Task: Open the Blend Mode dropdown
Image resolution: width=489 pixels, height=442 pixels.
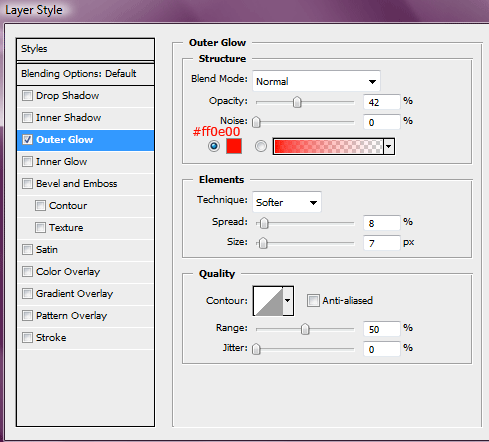Action: click(x=316, y=81)
